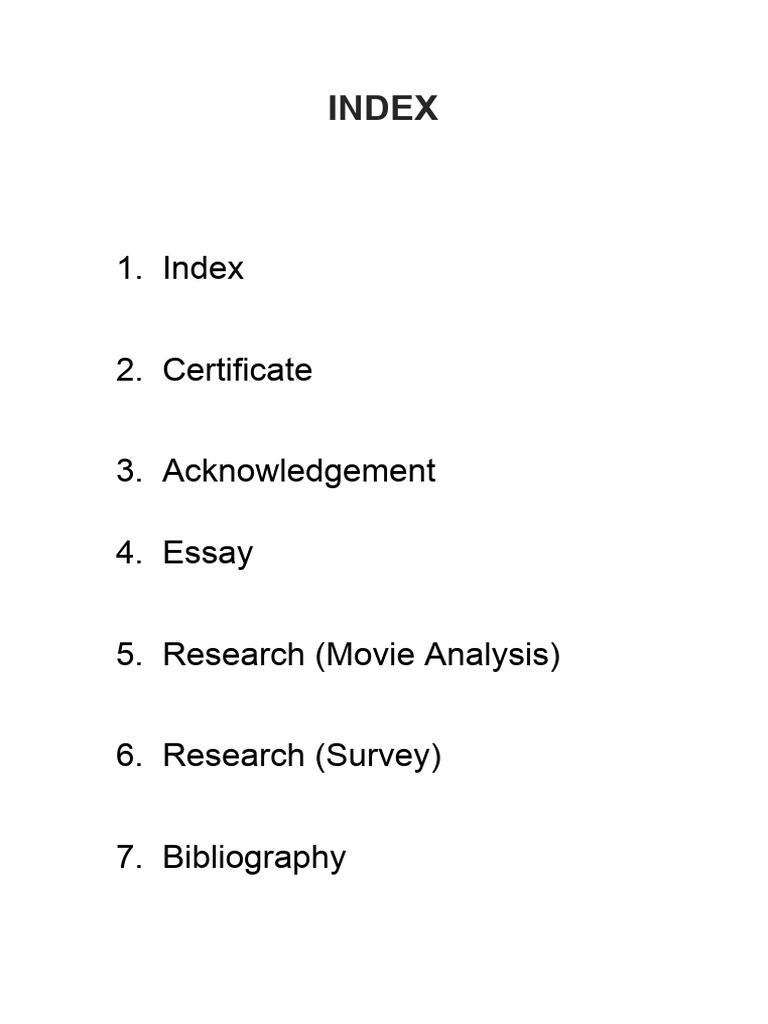Viewport: 768px width, 1024px height.
Task: Click the word Movie in the fifth entry
Action: pos(370,654)
